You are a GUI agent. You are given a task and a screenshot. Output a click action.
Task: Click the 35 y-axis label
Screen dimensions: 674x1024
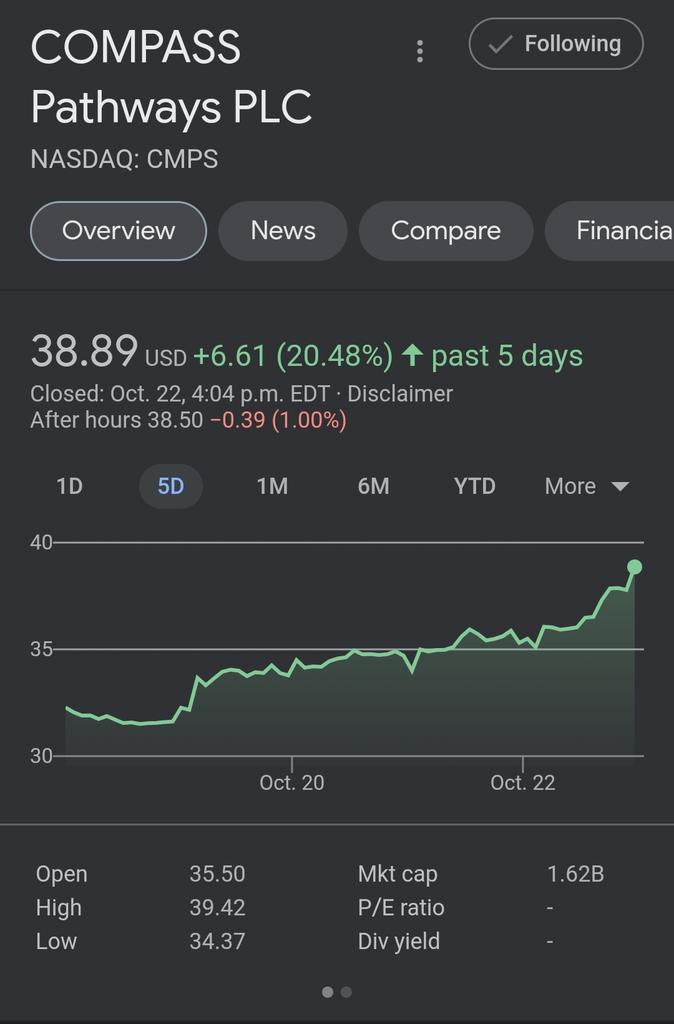tap(41, 649)
